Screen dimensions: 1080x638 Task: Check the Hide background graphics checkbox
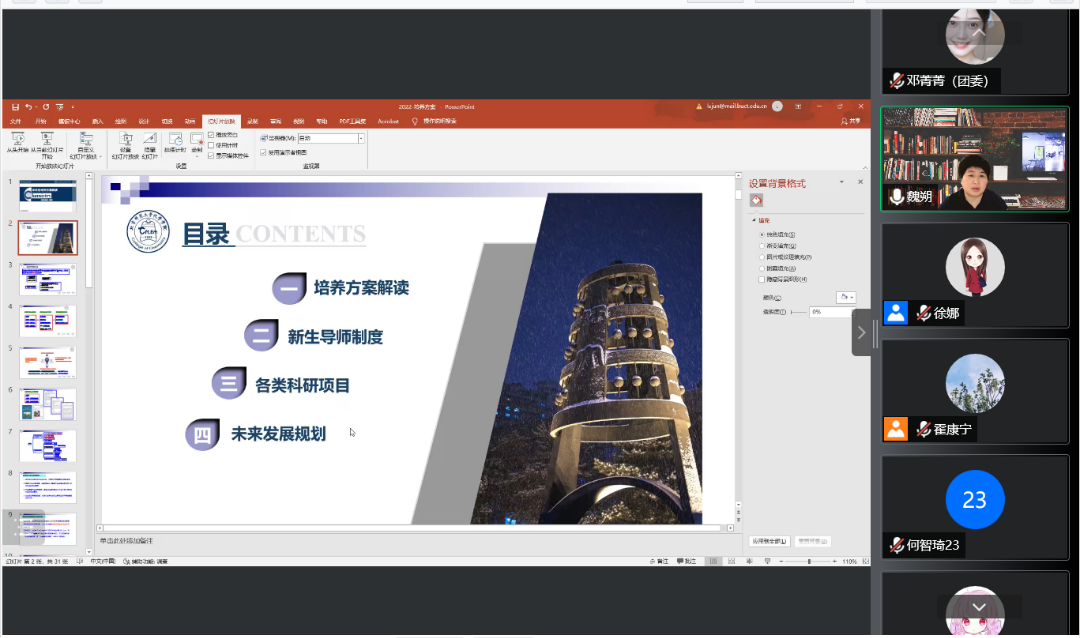[762, 279]
